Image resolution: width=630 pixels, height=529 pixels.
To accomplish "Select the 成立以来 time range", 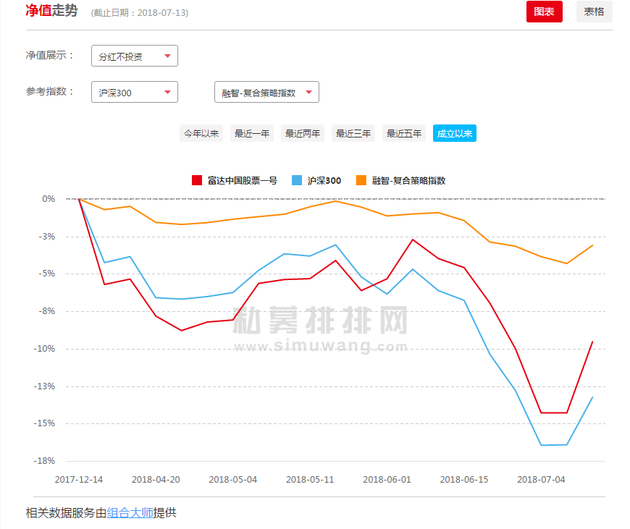I will coord(455,133).
